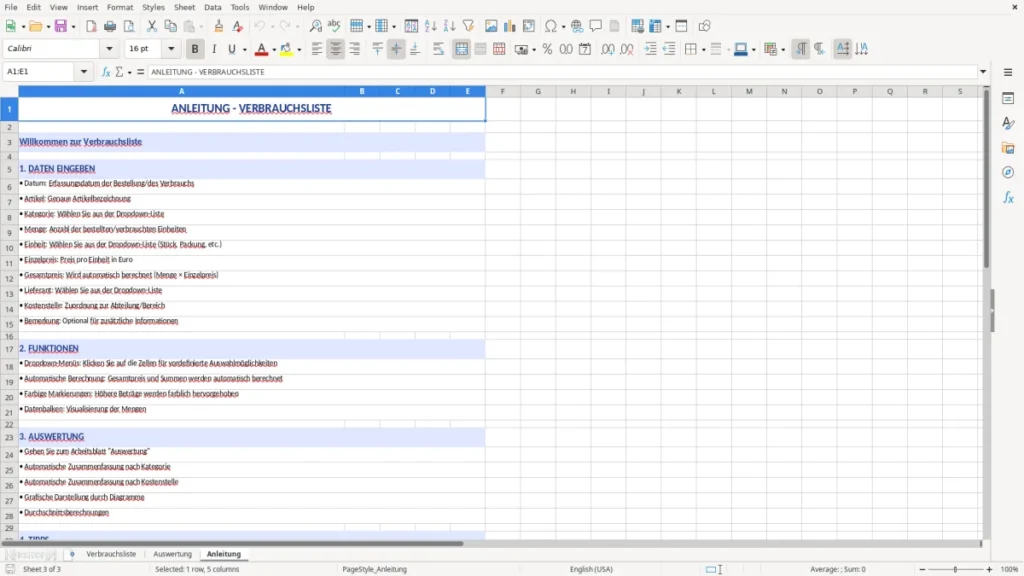Click the Save document icon

tap(61, 26)
